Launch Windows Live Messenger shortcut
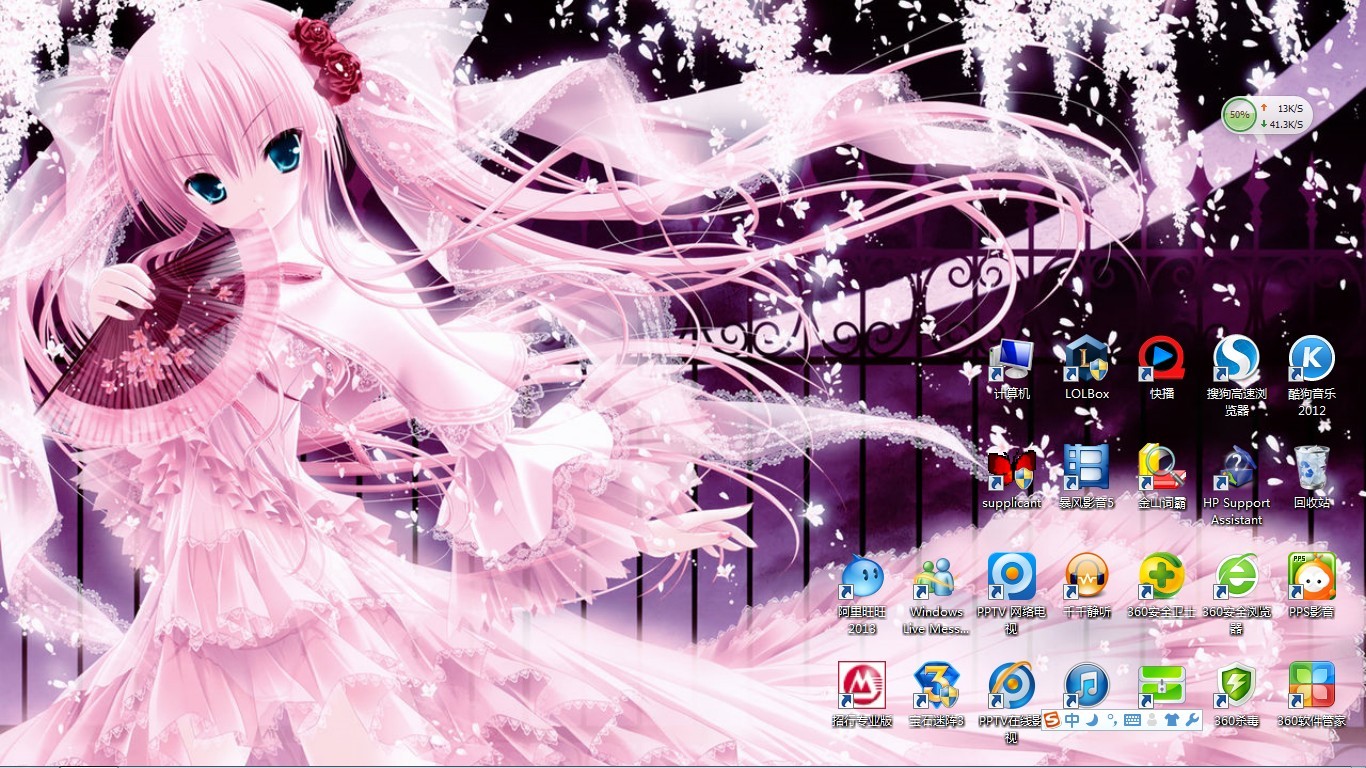Viewport: 1366px width, 768px height. (x=936, y=595)
